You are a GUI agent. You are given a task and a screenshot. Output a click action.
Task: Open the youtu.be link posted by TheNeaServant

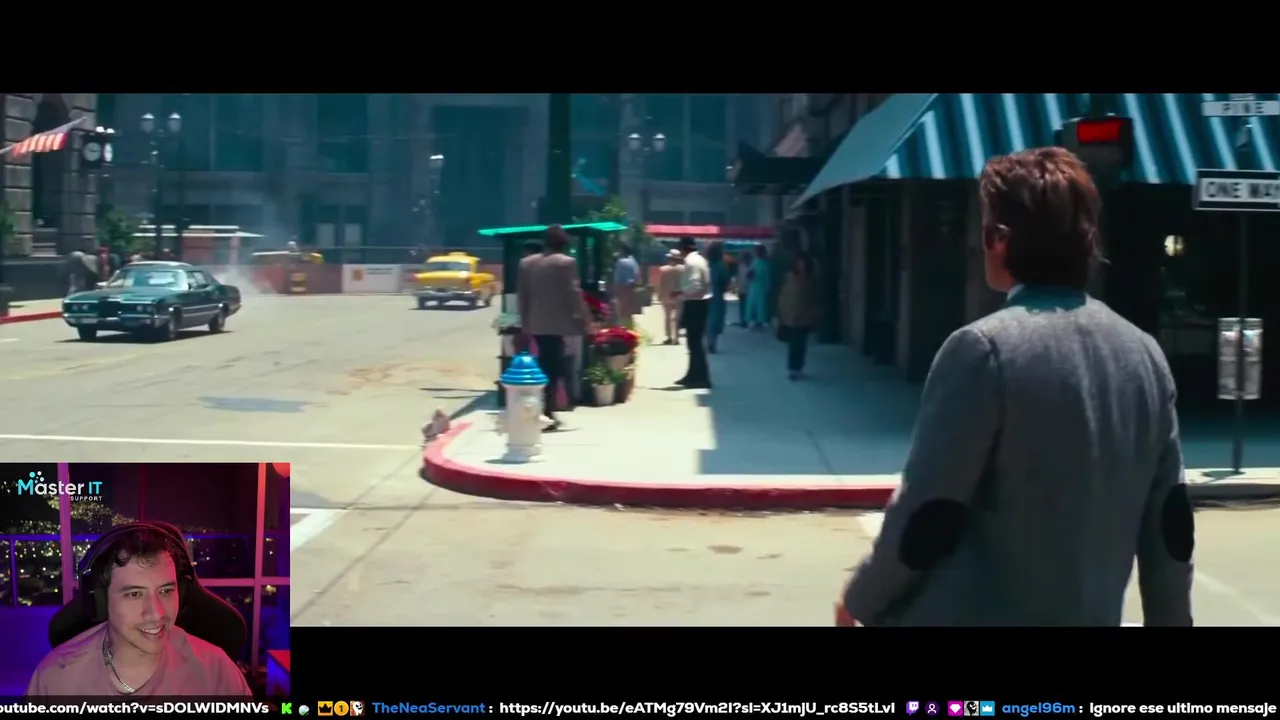pos(697,708)
